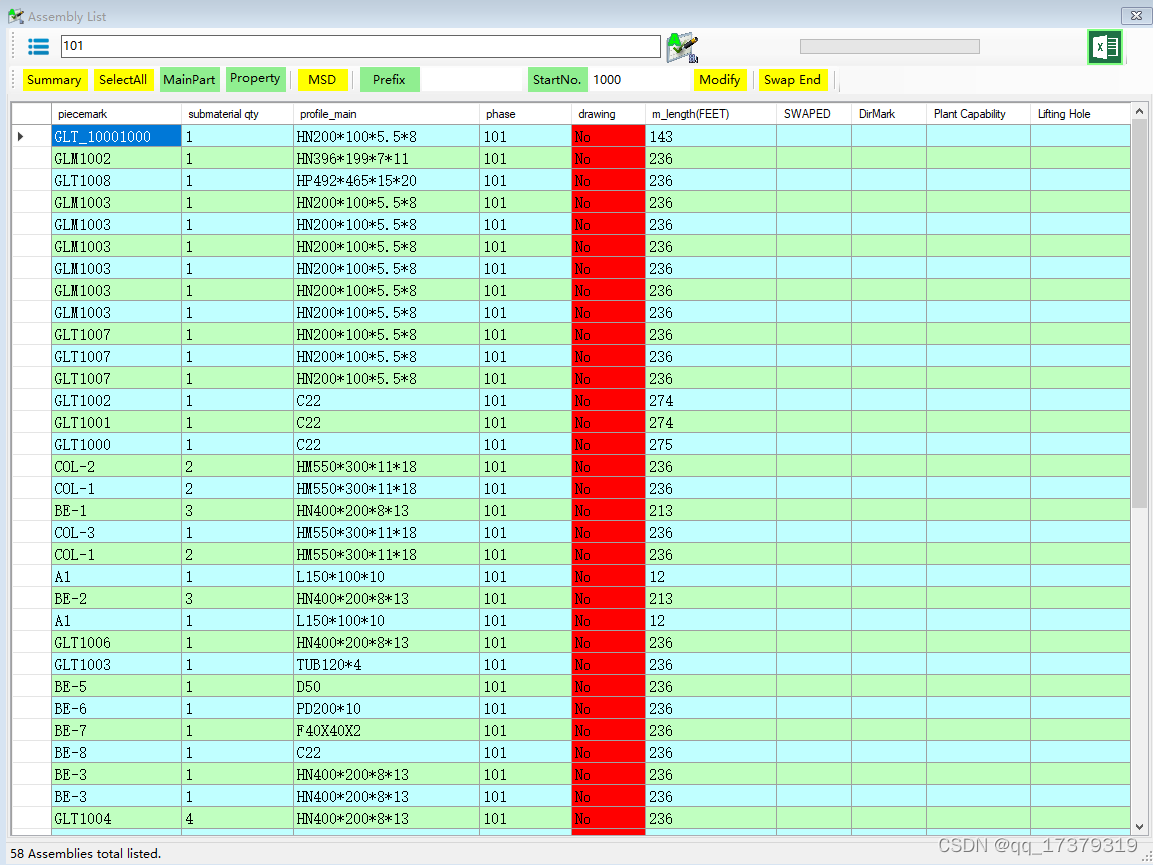Image resolution: width=1153 pixels, height=865 pixels.
Task: Open the Property button
Action: [255, 78]
